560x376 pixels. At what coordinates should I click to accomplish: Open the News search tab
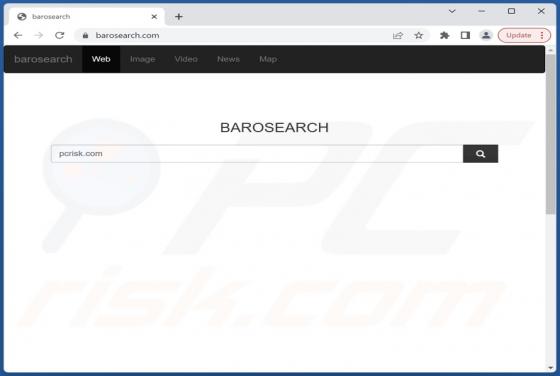pos(228,59)
